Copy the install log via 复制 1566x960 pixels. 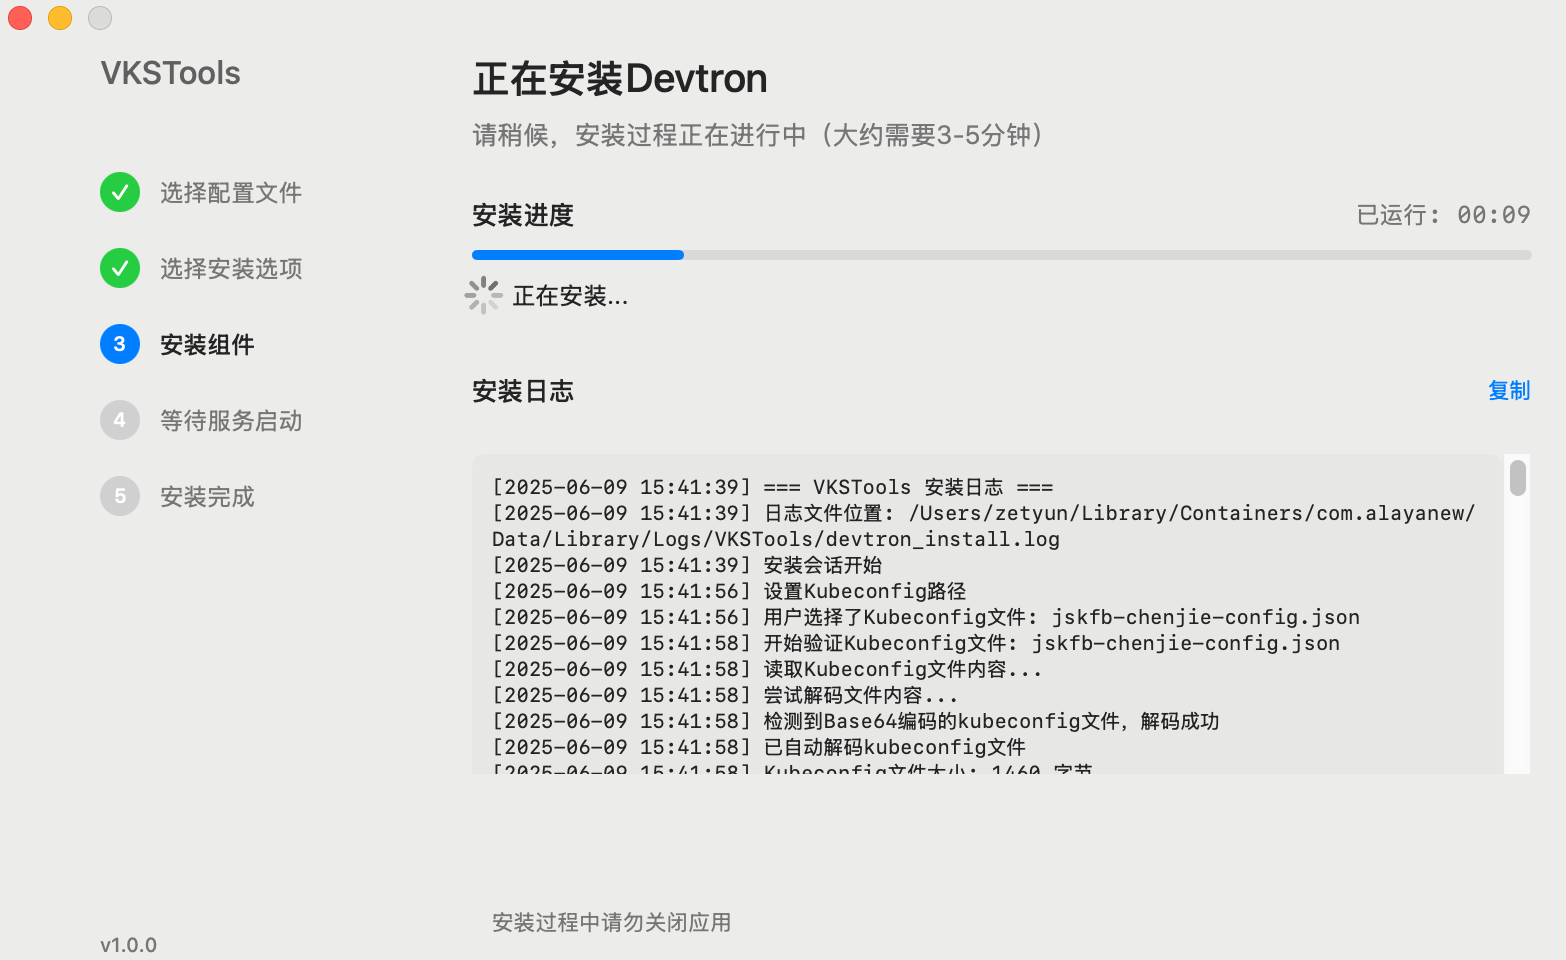point(1509,391)
